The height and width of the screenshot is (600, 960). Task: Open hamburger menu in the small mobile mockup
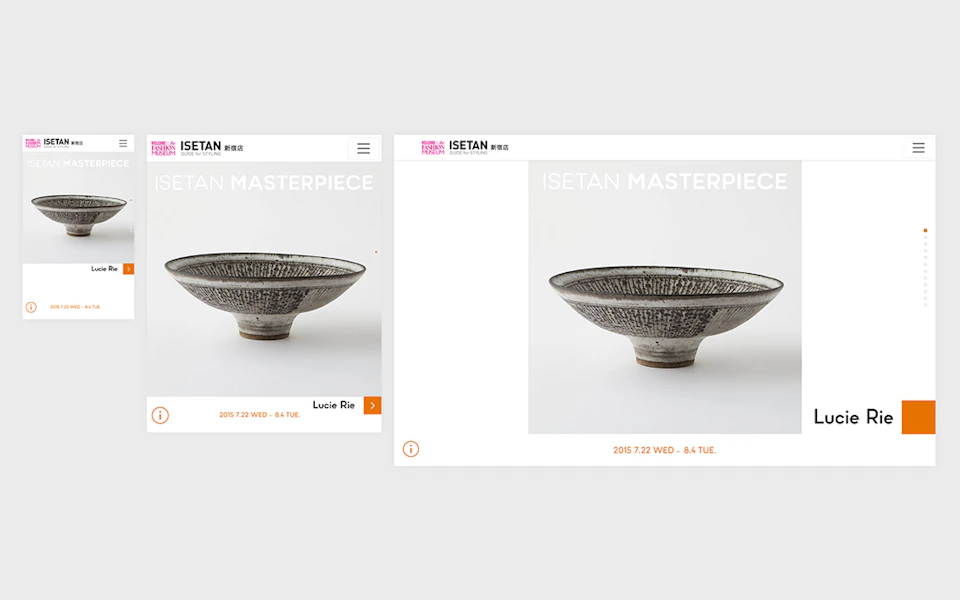123,143
